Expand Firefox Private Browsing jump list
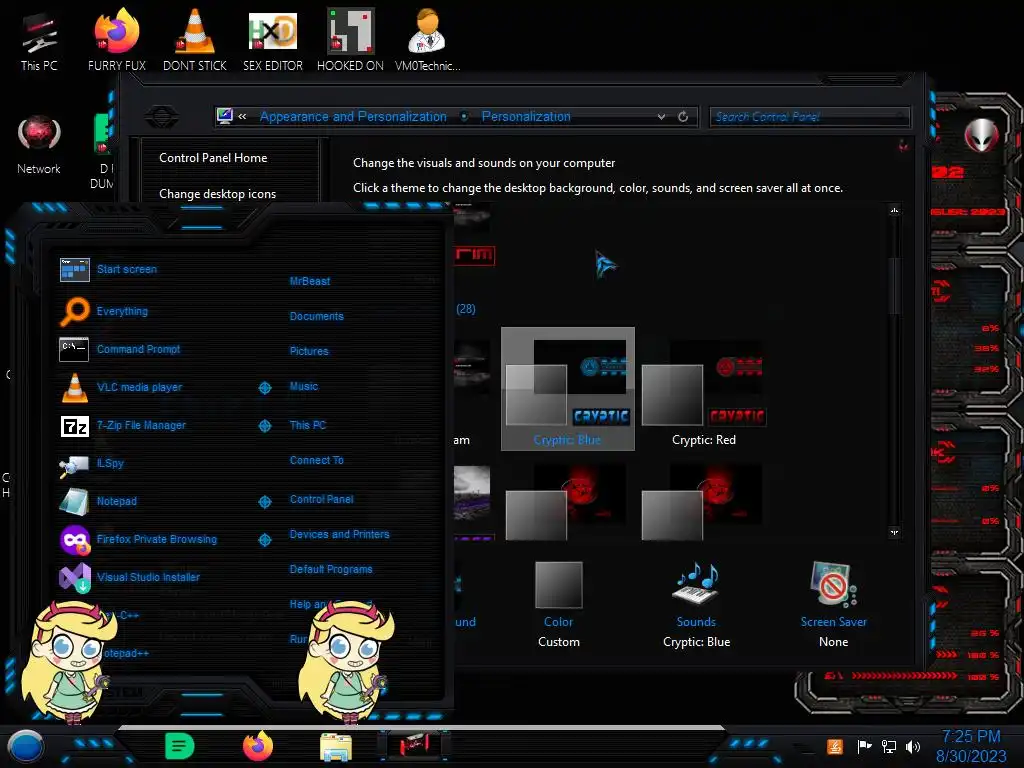 [264, 540]
